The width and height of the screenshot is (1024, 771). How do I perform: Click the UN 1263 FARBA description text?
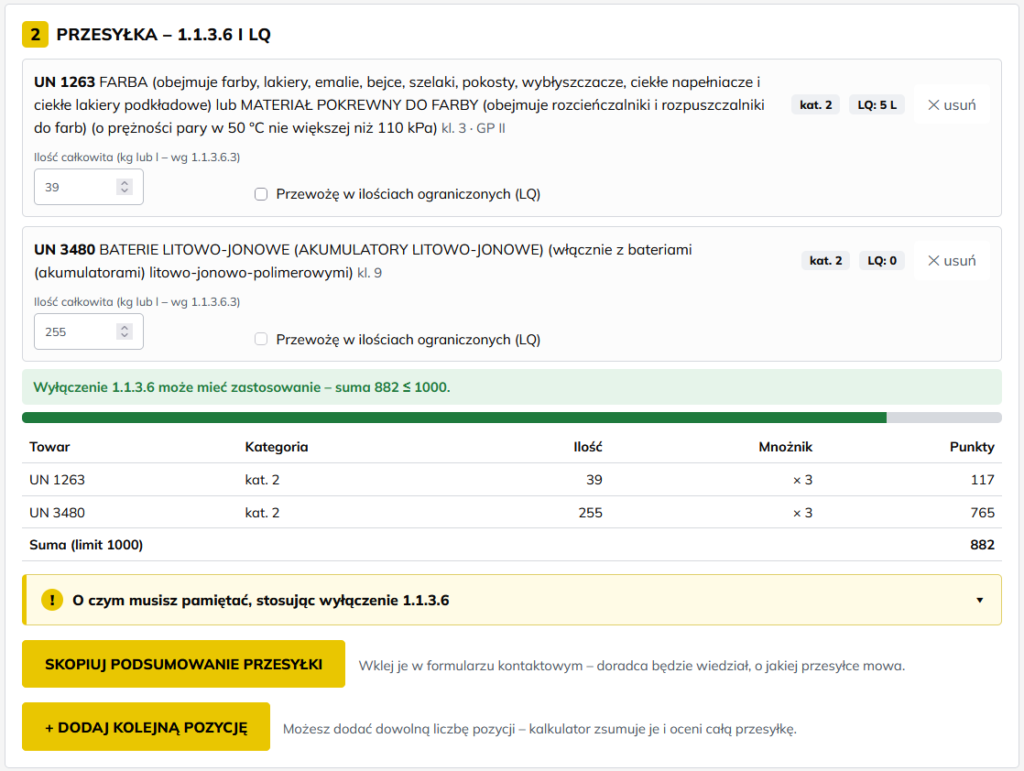pyautogui.click(x=399, y=105)
